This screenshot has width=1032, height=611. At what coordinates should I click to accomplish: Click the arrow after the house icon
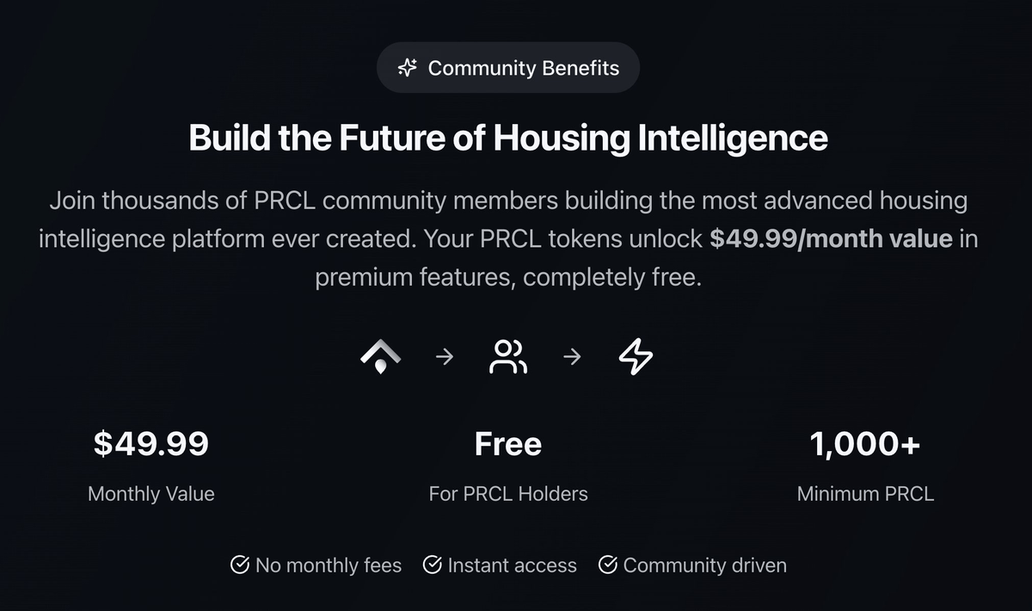(x=445, y=357)
